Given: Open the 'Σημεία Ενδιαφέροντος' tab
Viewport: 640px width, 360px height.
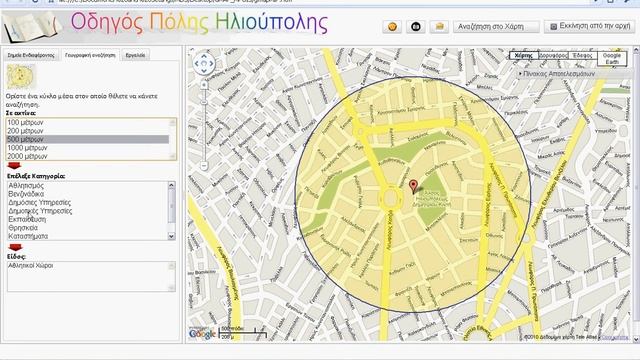Looking at the screenshot, I should pos(31,55).
